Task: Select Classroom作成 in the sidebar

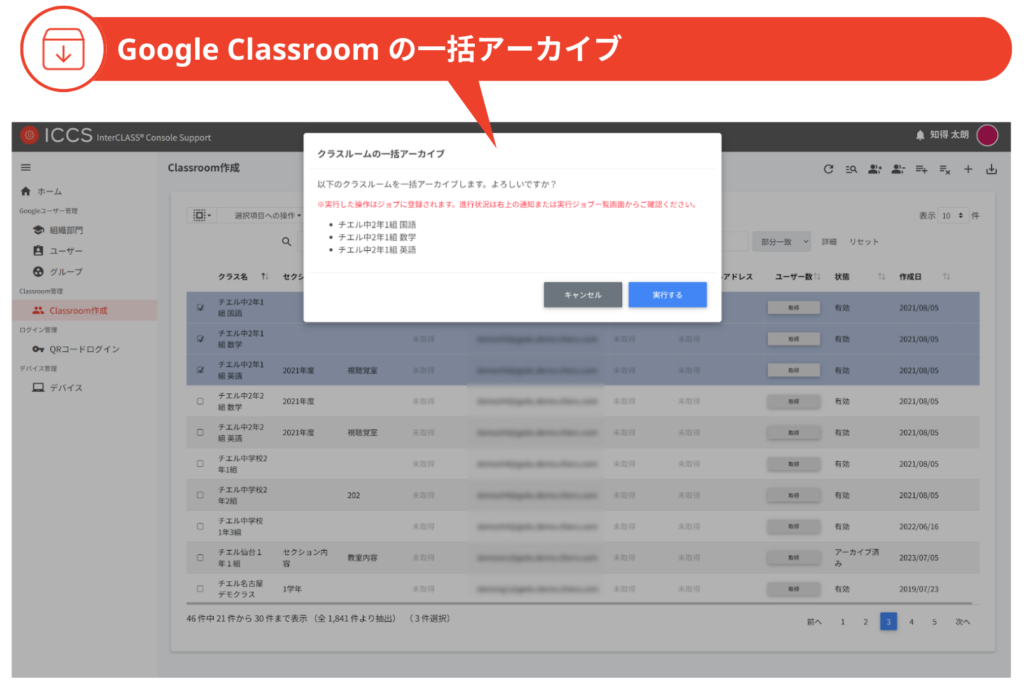Action: [x=85, y=310]
